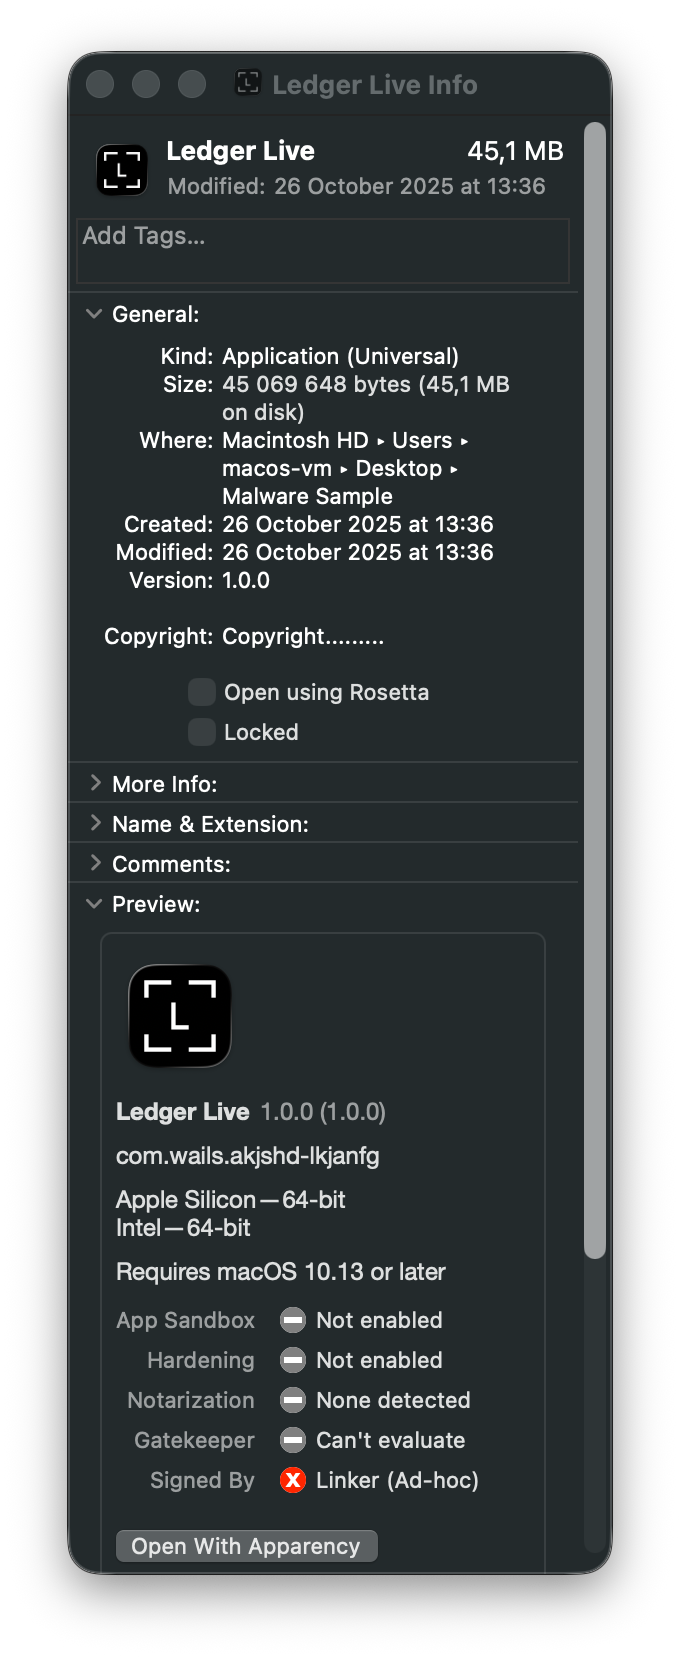Click the App Sandbox status icon
The width and height of the screenshot is (680, 1658).
[292, 1320]
